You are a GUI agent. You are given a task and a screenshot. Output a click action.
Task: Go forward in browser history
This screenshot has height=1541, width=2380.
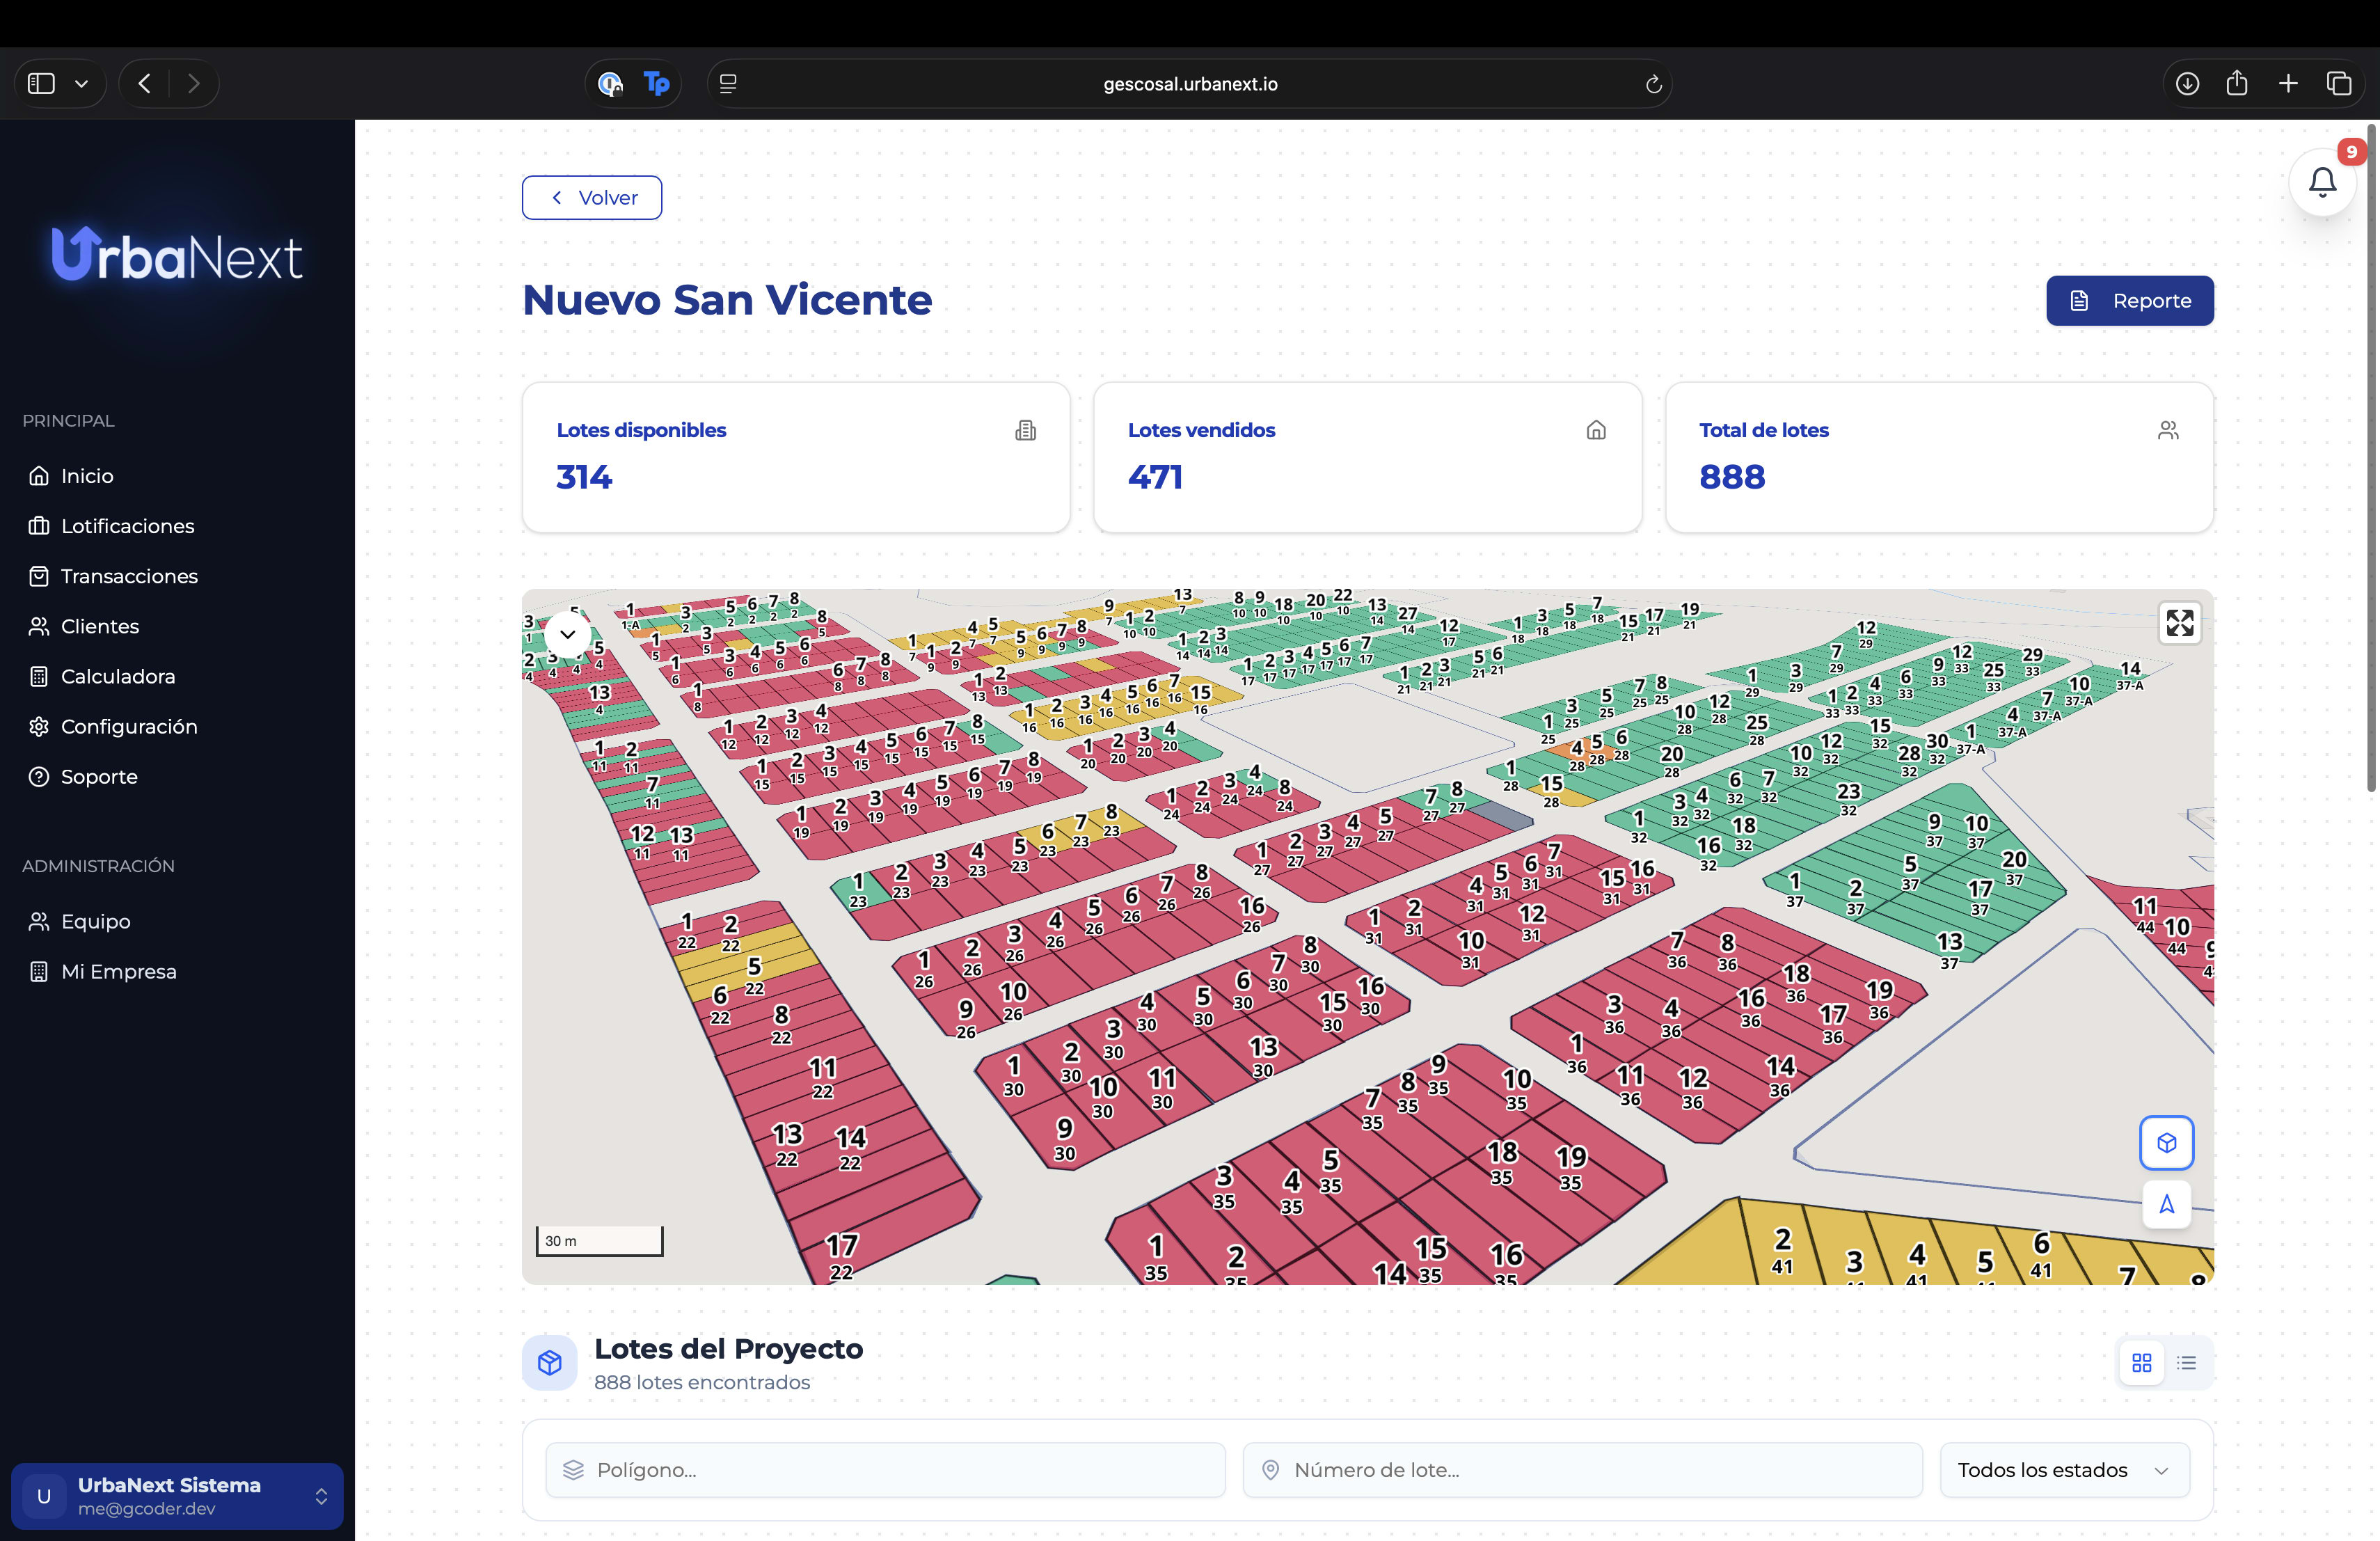[193, 84]
